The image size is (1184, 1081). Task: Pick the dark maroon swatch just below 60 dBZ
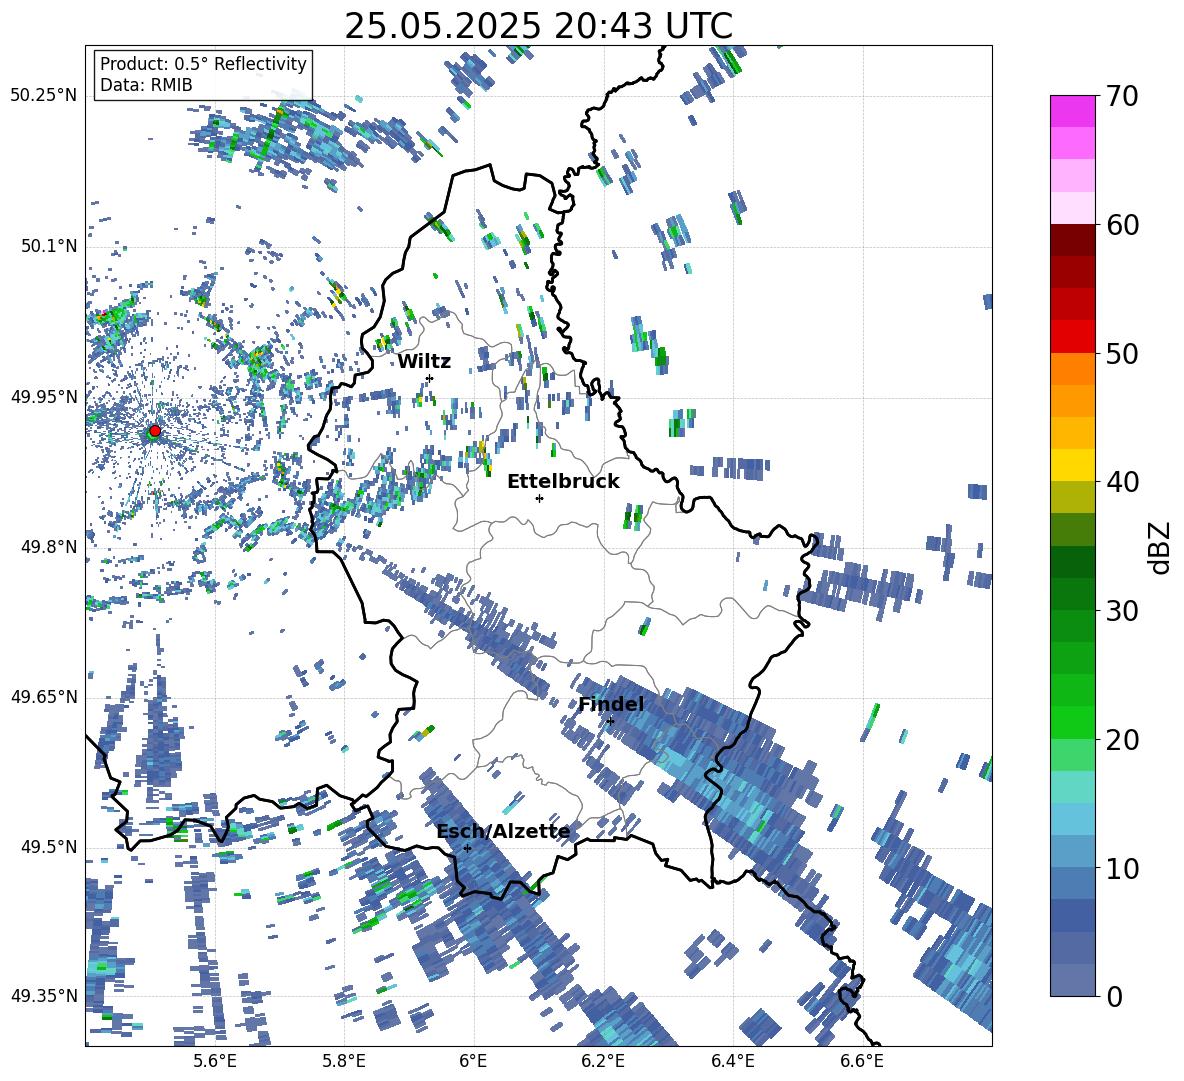click(x=1072, y=240)
